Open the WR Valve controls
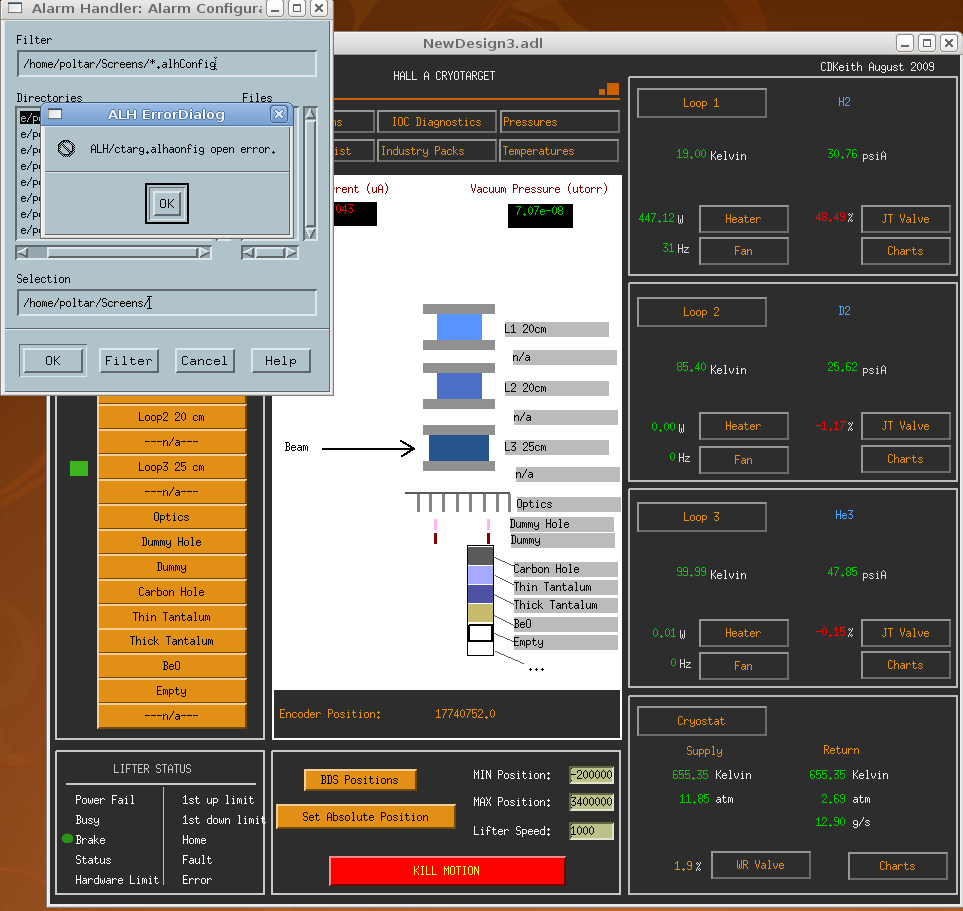 [x=760, y=866]
